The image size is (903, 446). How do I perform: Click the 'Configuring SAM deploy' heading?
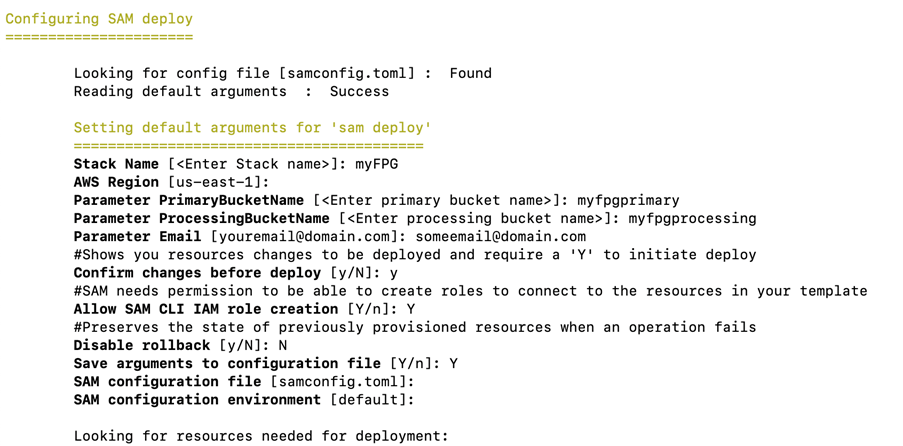coord(99,19)
